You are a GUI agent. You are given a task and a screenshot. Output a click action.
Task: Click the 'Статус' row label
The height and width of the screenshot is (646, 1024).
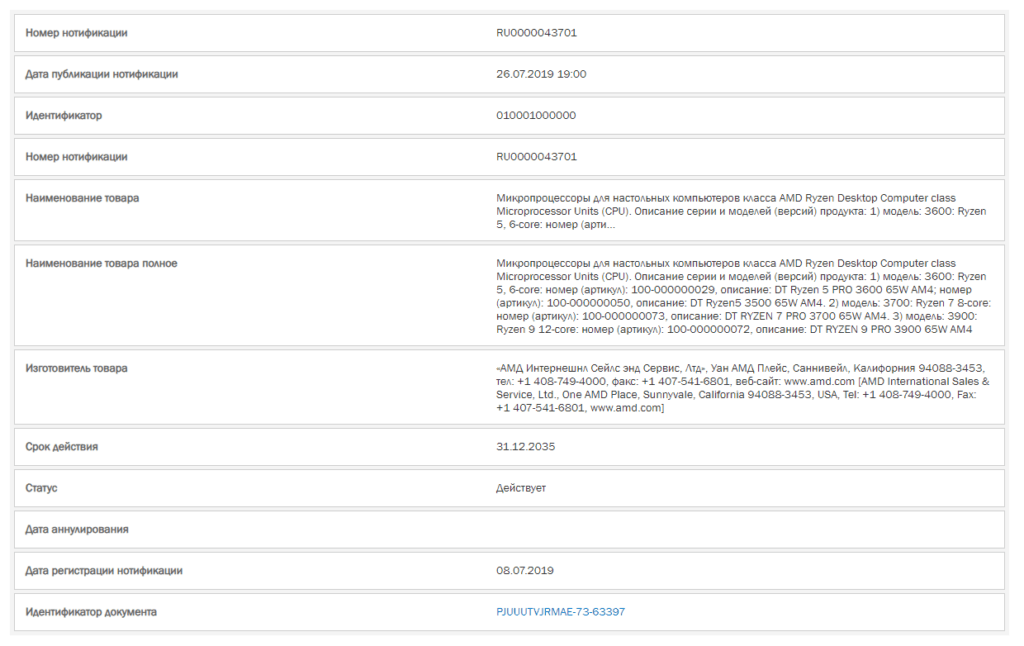41,488
